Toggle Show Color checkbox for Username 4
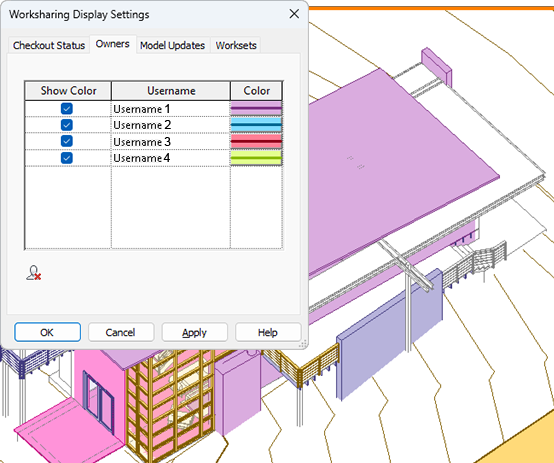The height and width of the screenshot is (463, 554). pos(67,158)
